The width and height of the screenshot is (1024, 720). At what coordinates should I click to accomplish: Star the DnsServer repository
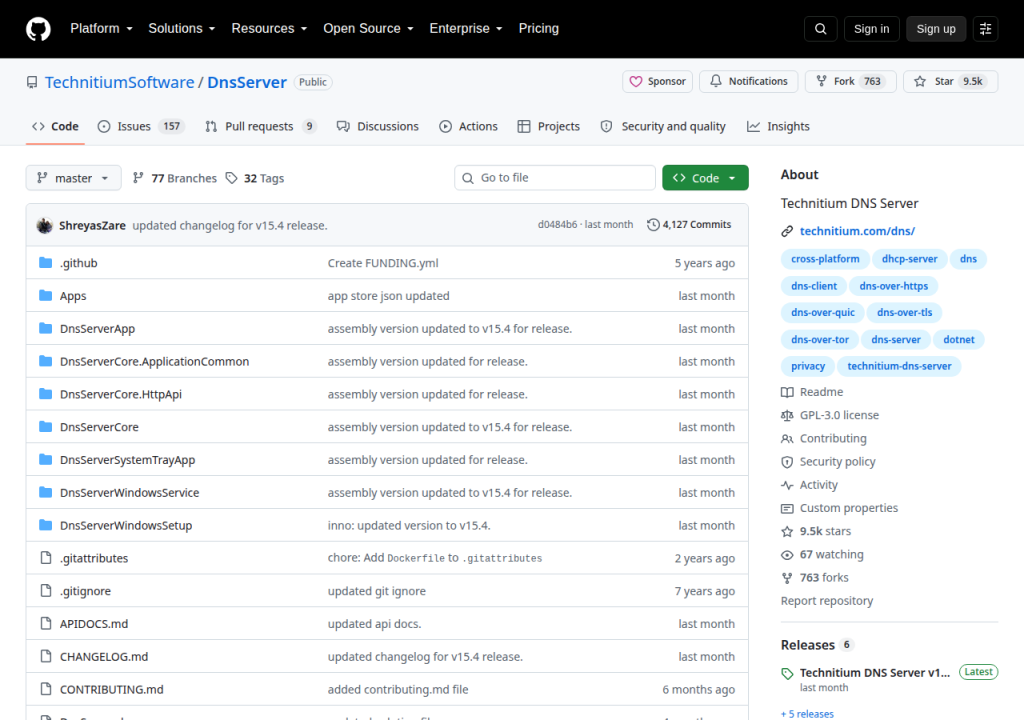tap(950, 81)
